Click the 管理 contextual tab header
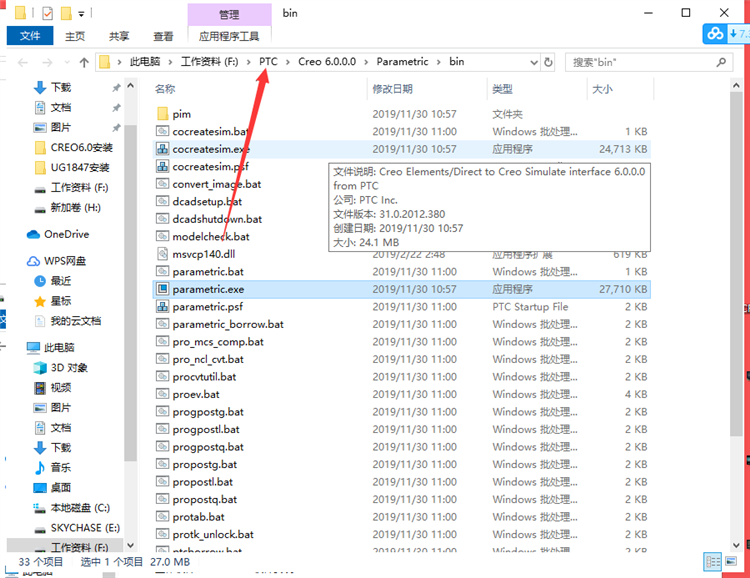The width and height of the screenshot is (750, 578). 229,14
